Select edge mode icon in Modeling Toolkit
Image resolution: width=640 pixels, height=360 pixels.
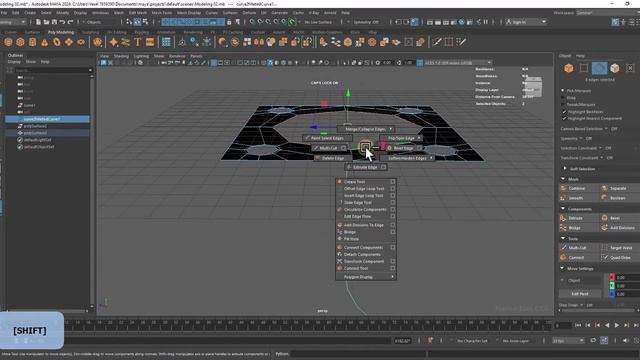click(x=600, y=68)
